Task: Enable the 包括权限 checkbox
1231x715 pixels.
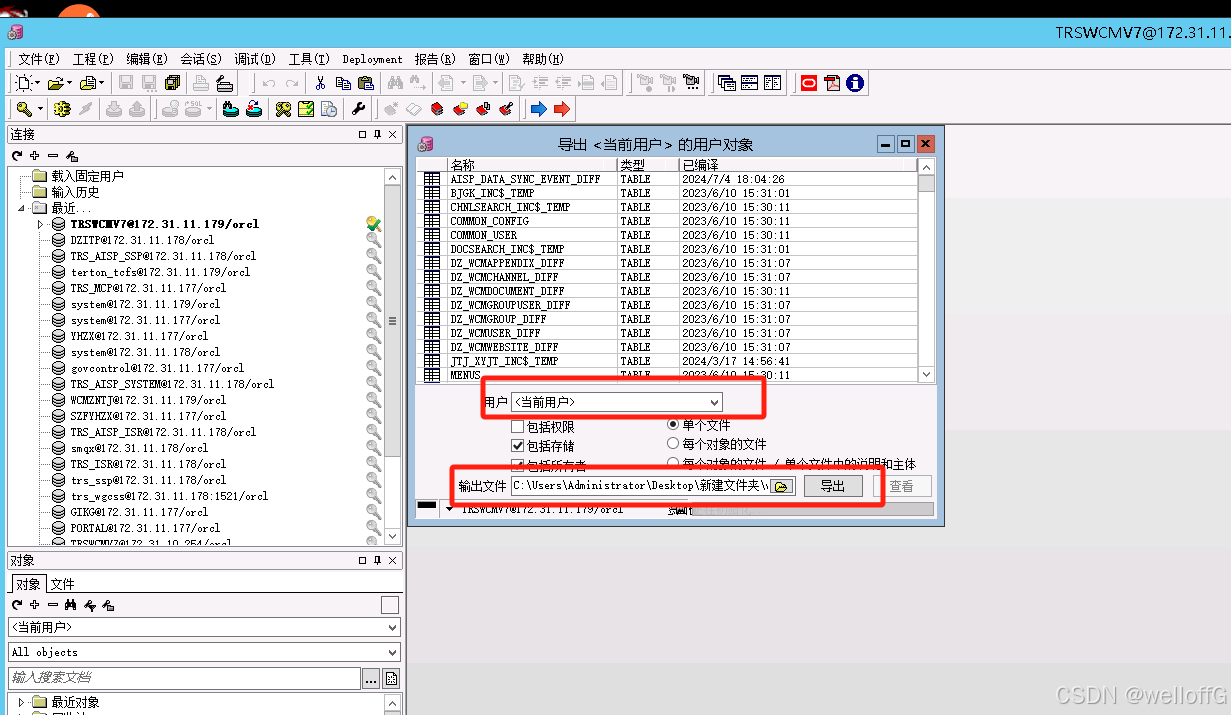Action: pyautogui.click(x=517, y=424)
